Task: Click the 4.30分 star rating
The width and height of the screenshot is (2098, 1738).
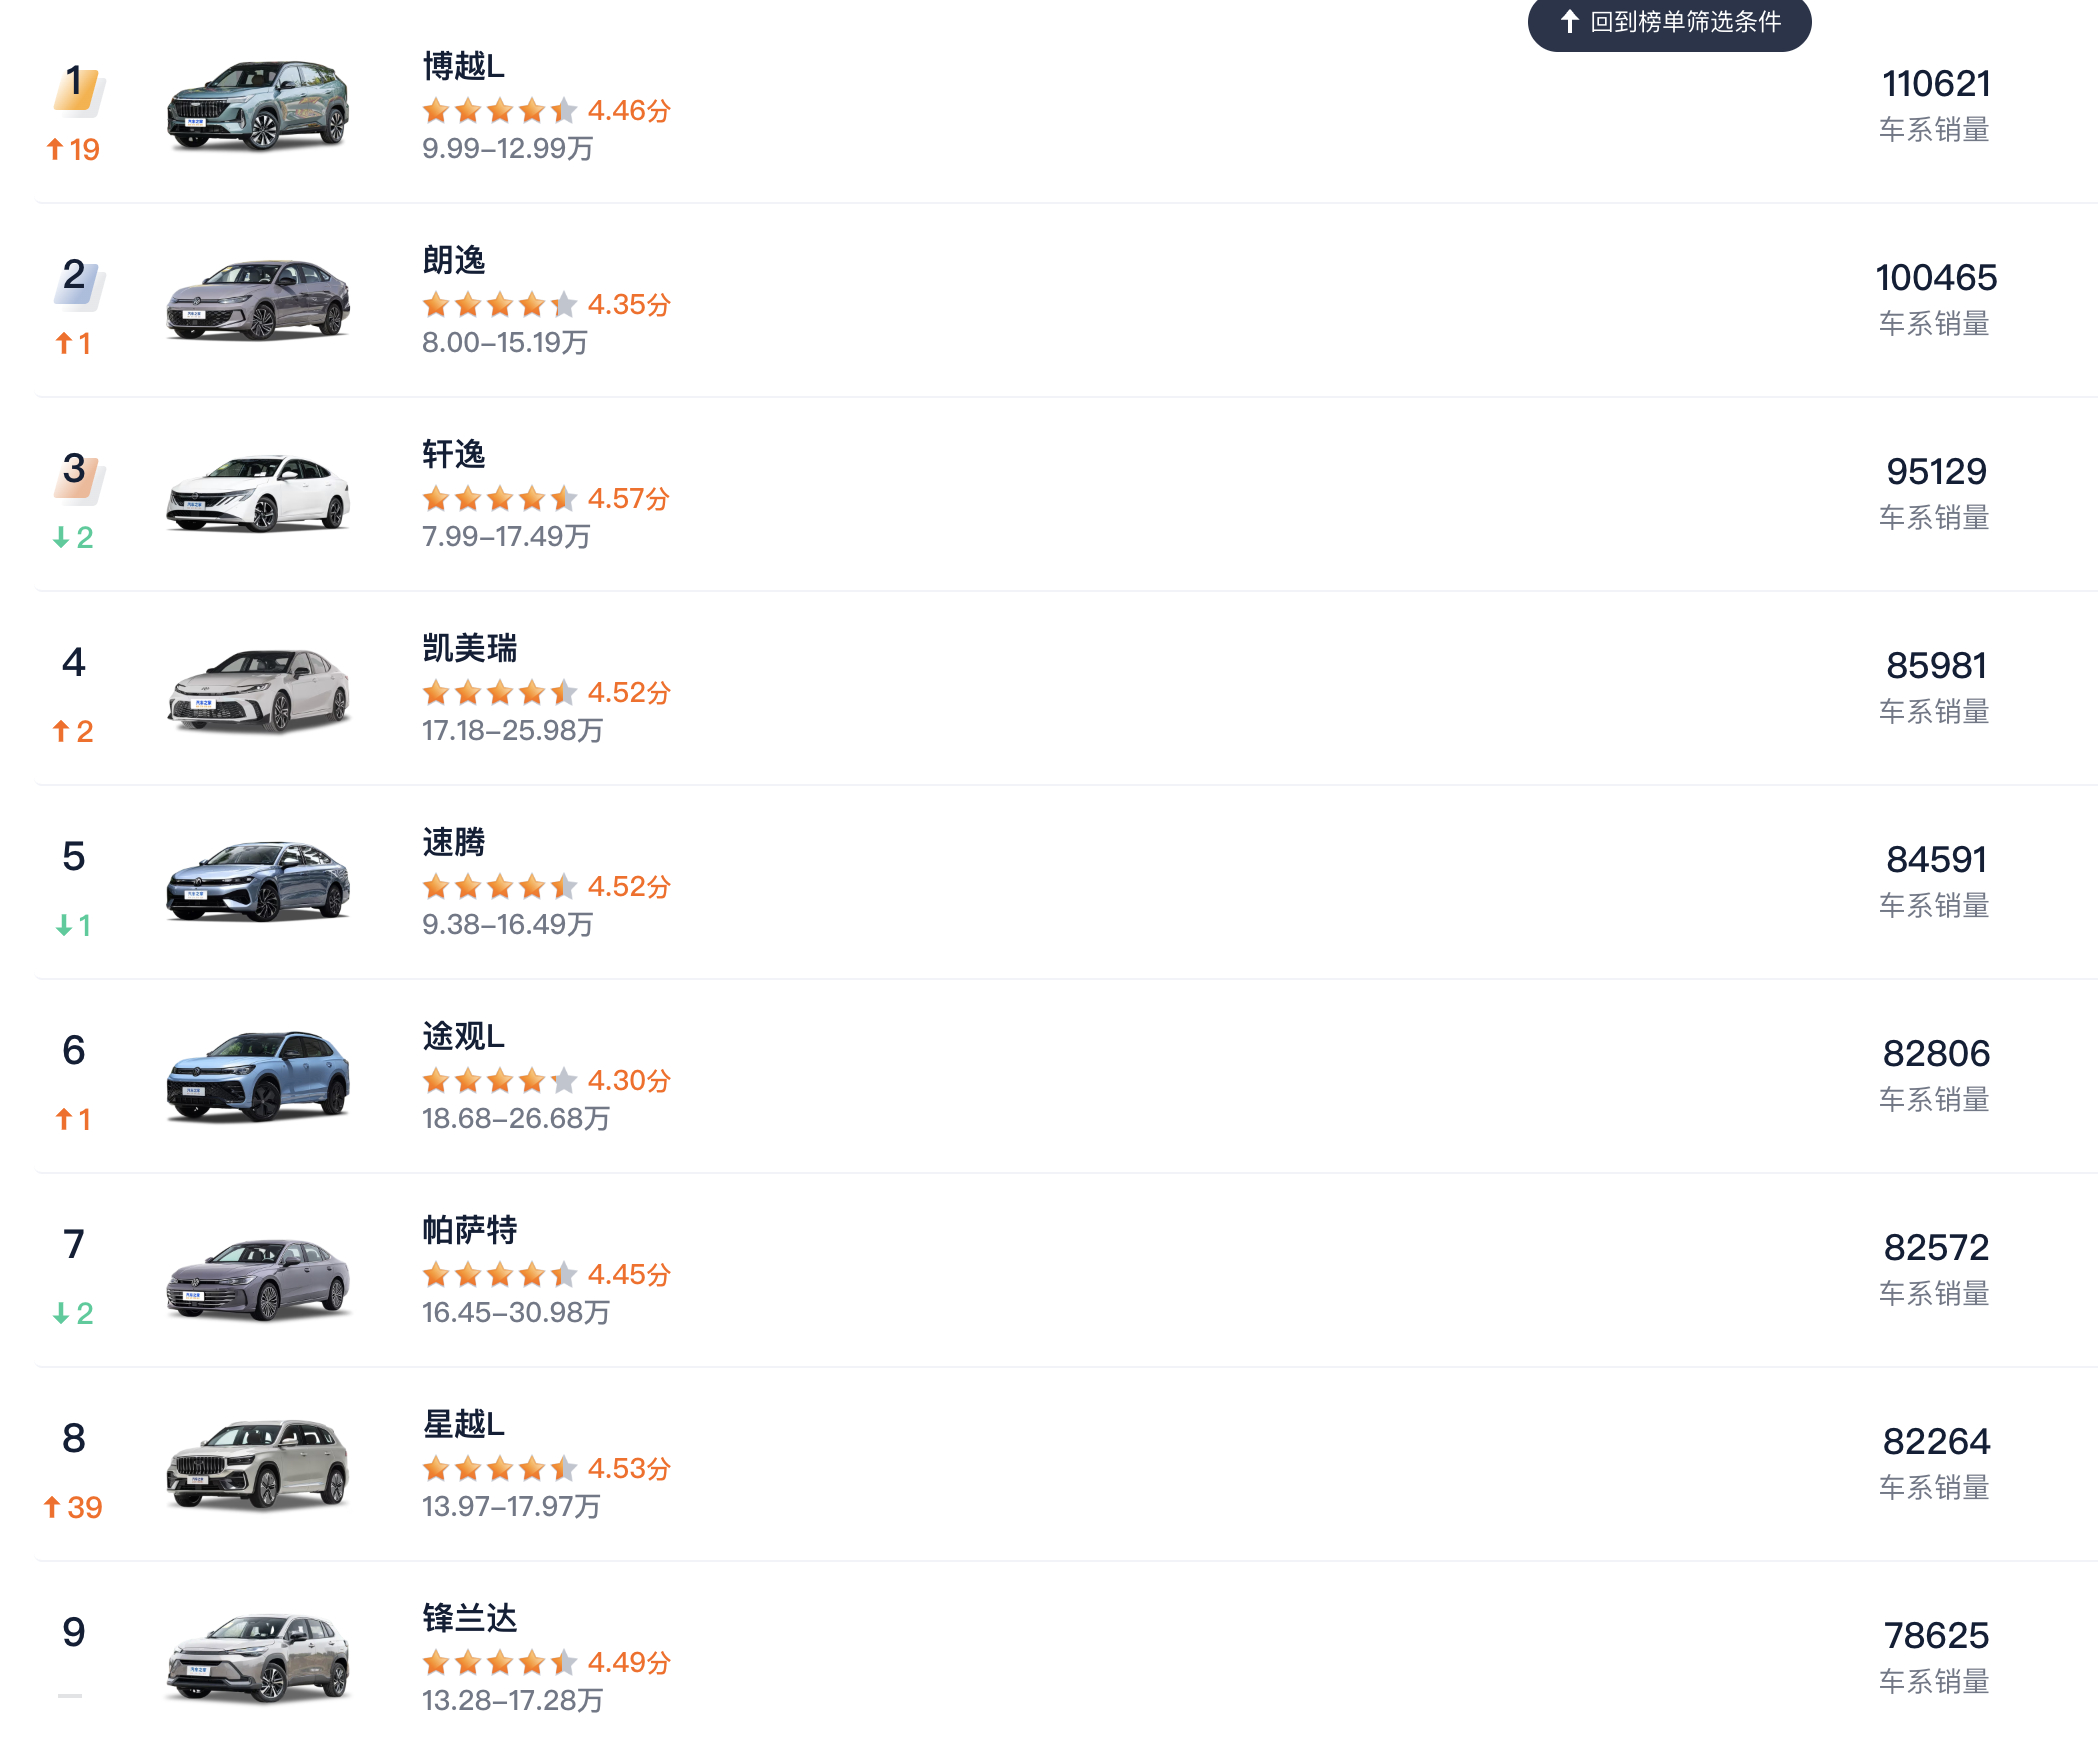Action: (x=546, y=1080)
